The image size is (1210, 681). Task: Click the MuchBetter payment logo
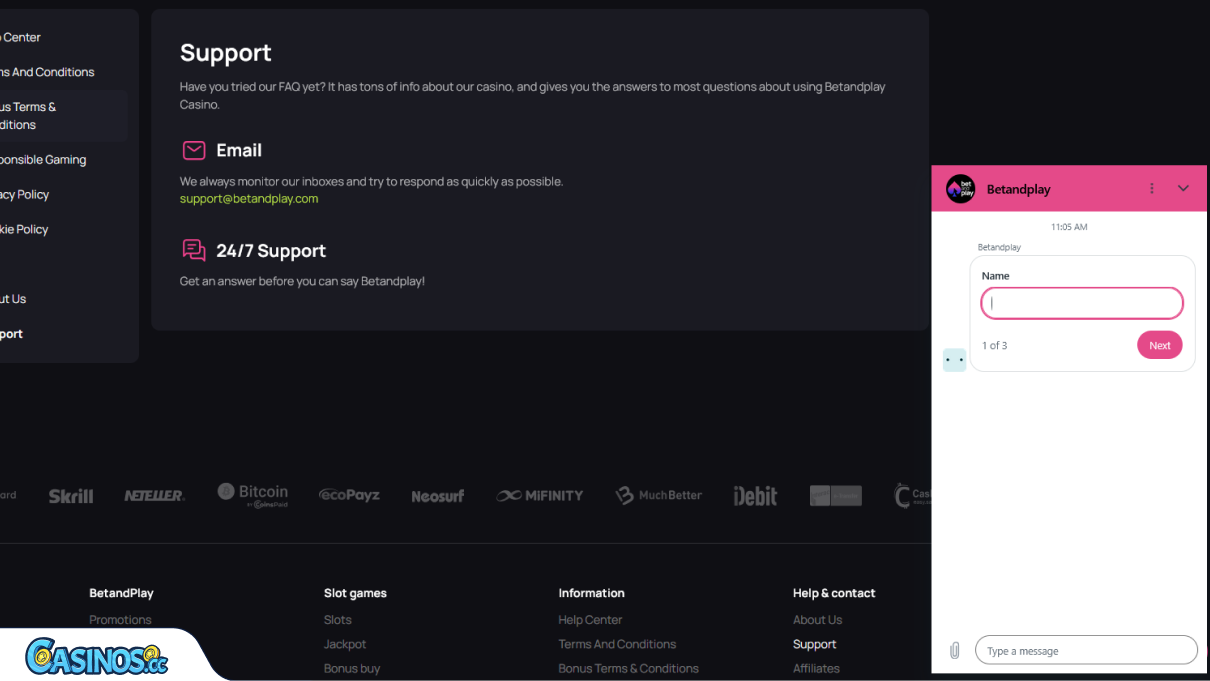[x=658, y=495]
